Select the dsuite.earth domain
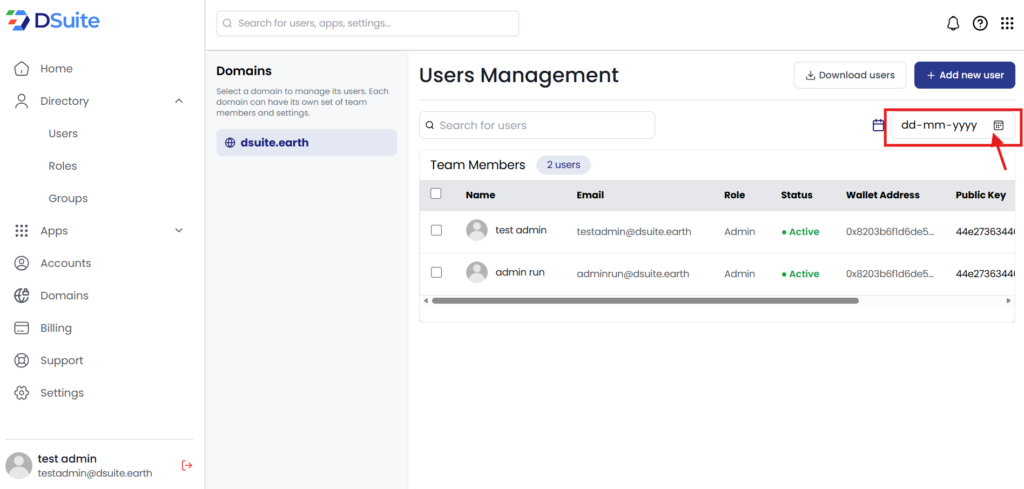The height and width of the screenshot is (489, 1024). point(306,143)
